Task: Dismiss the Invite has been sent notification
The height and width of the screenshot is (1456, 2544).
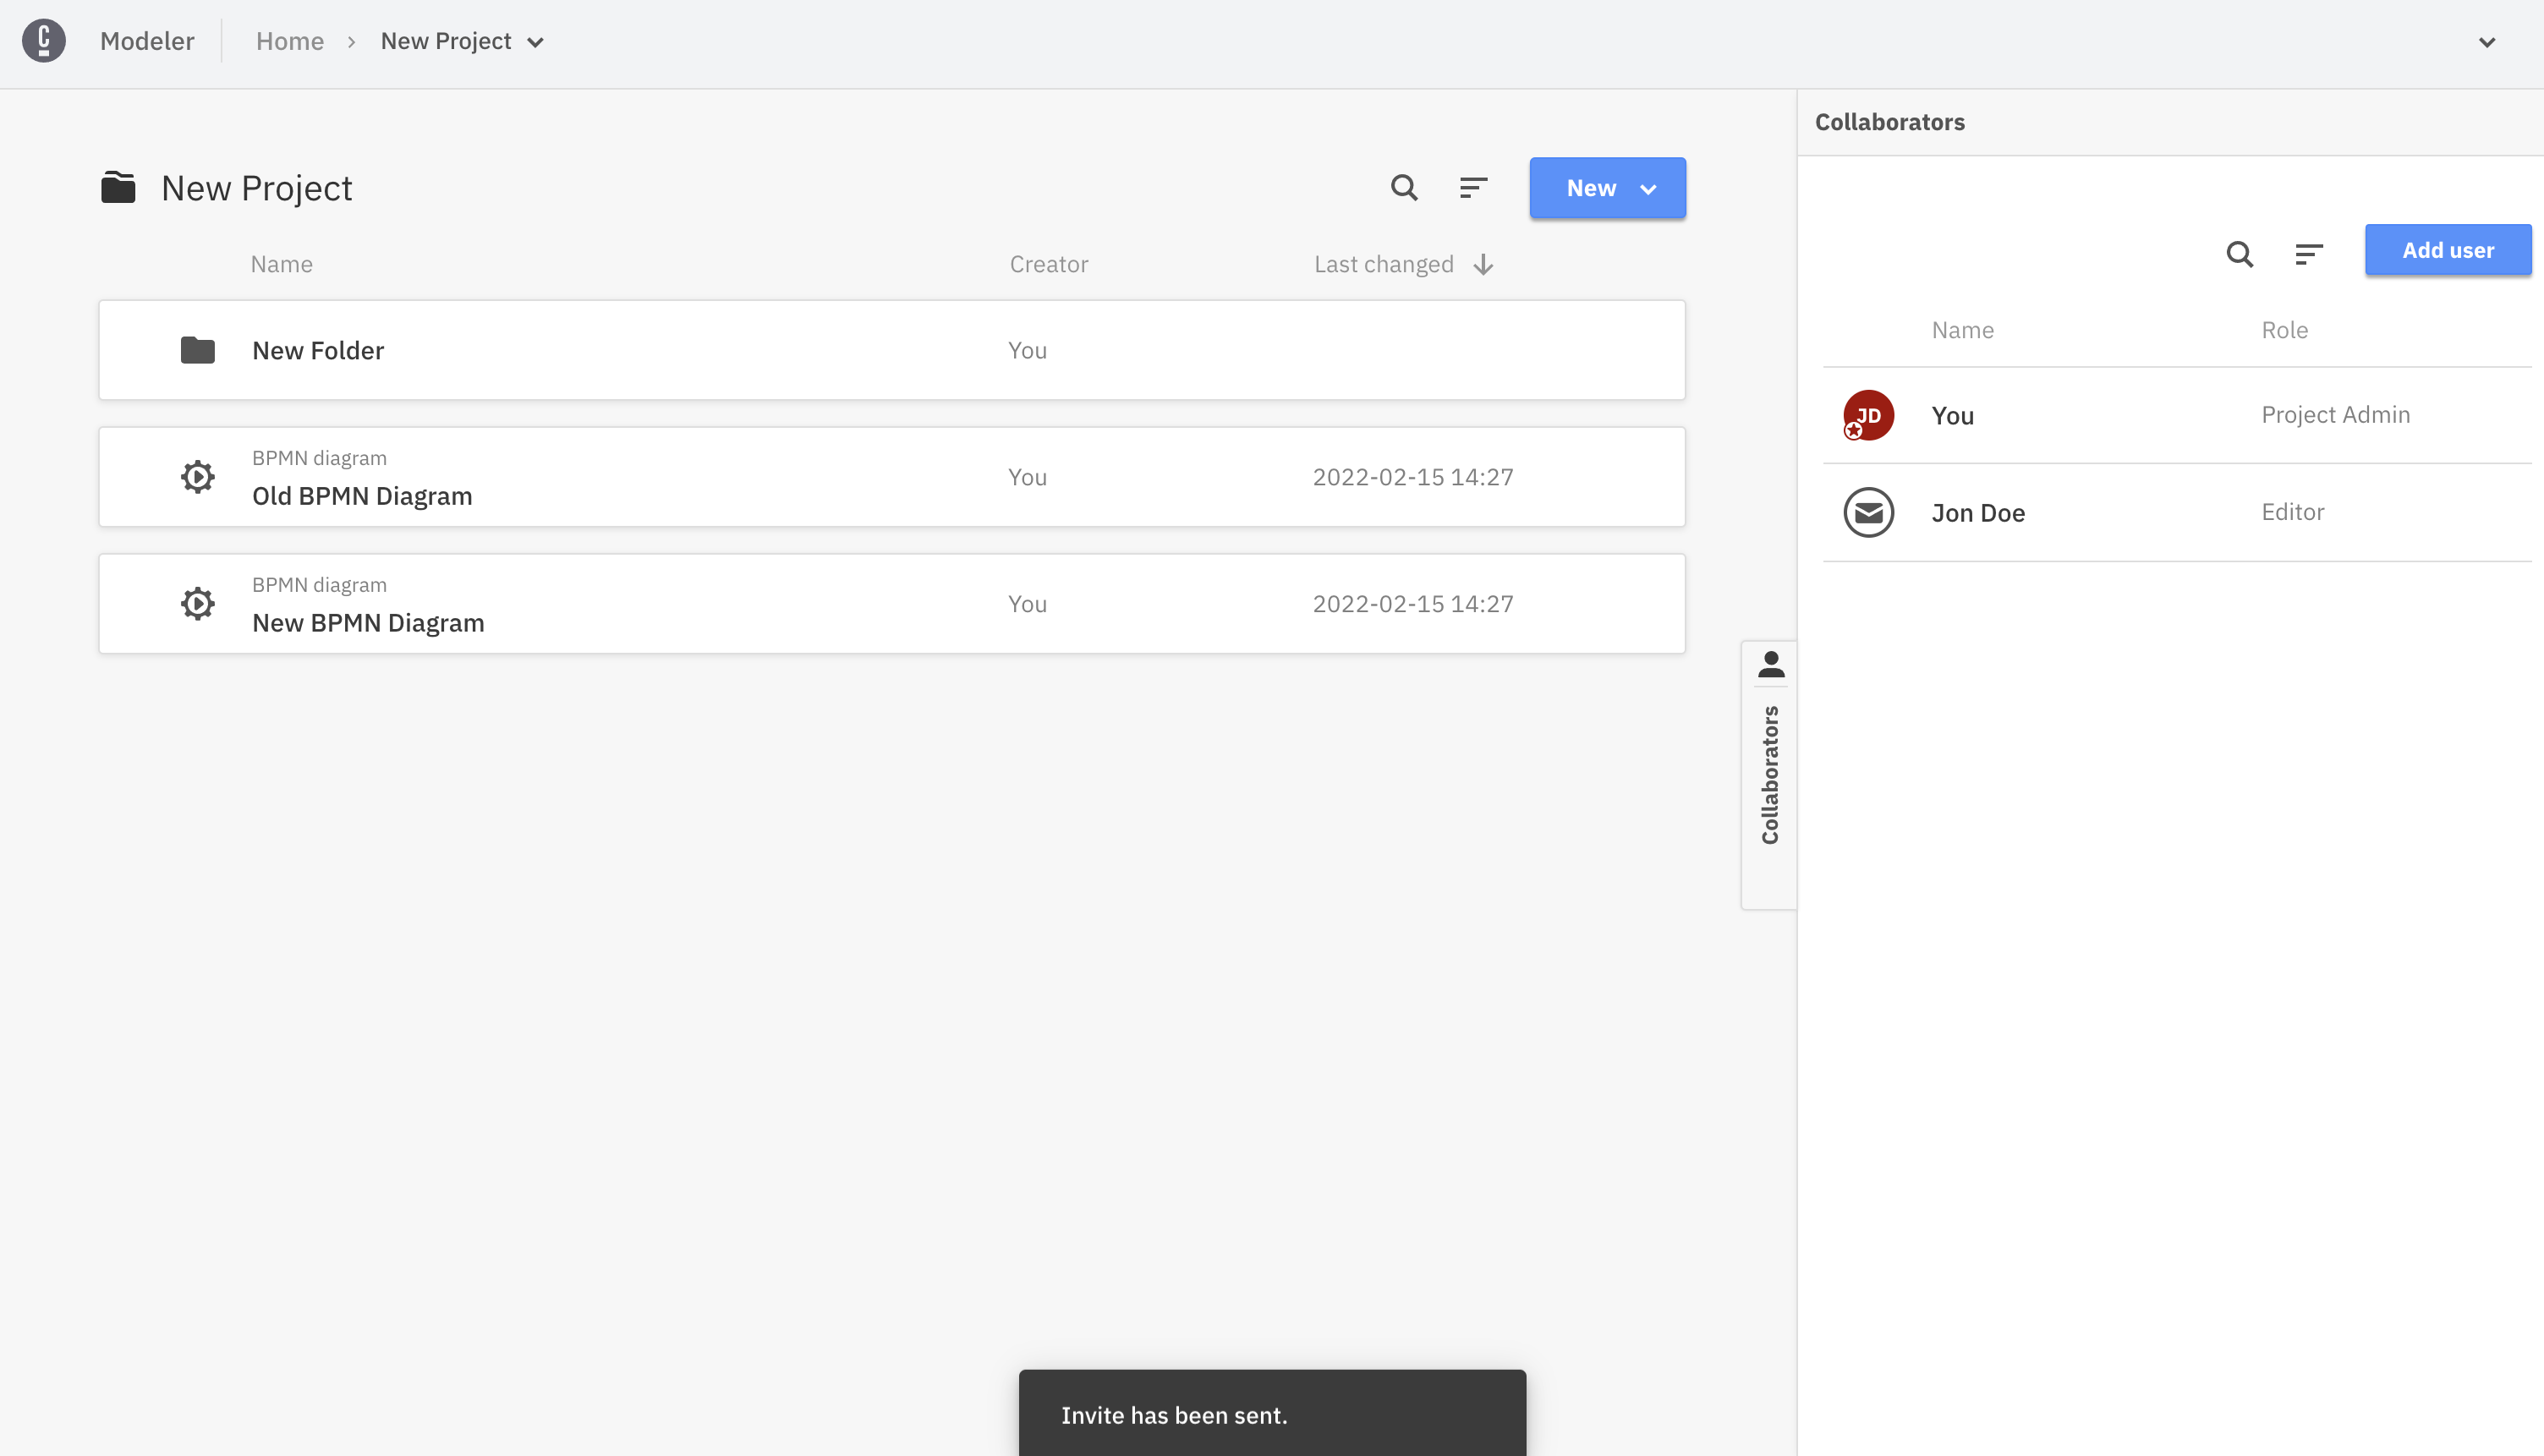Action: pyautogui.click(x=1271, y=1414)
